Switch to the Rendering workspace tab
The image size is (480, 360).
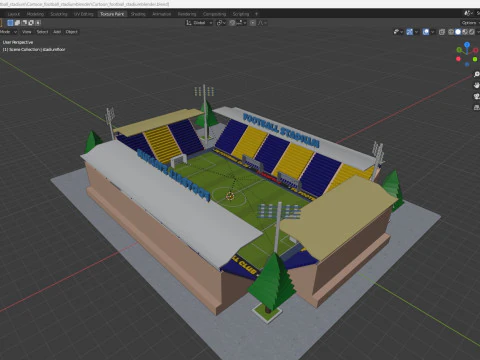click(x=187, y=14)
